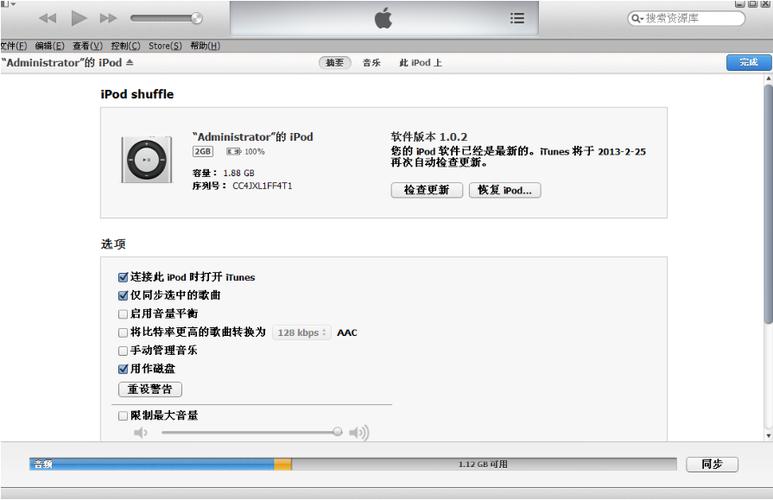Click the loud volume speaker icon

(359, 432)
